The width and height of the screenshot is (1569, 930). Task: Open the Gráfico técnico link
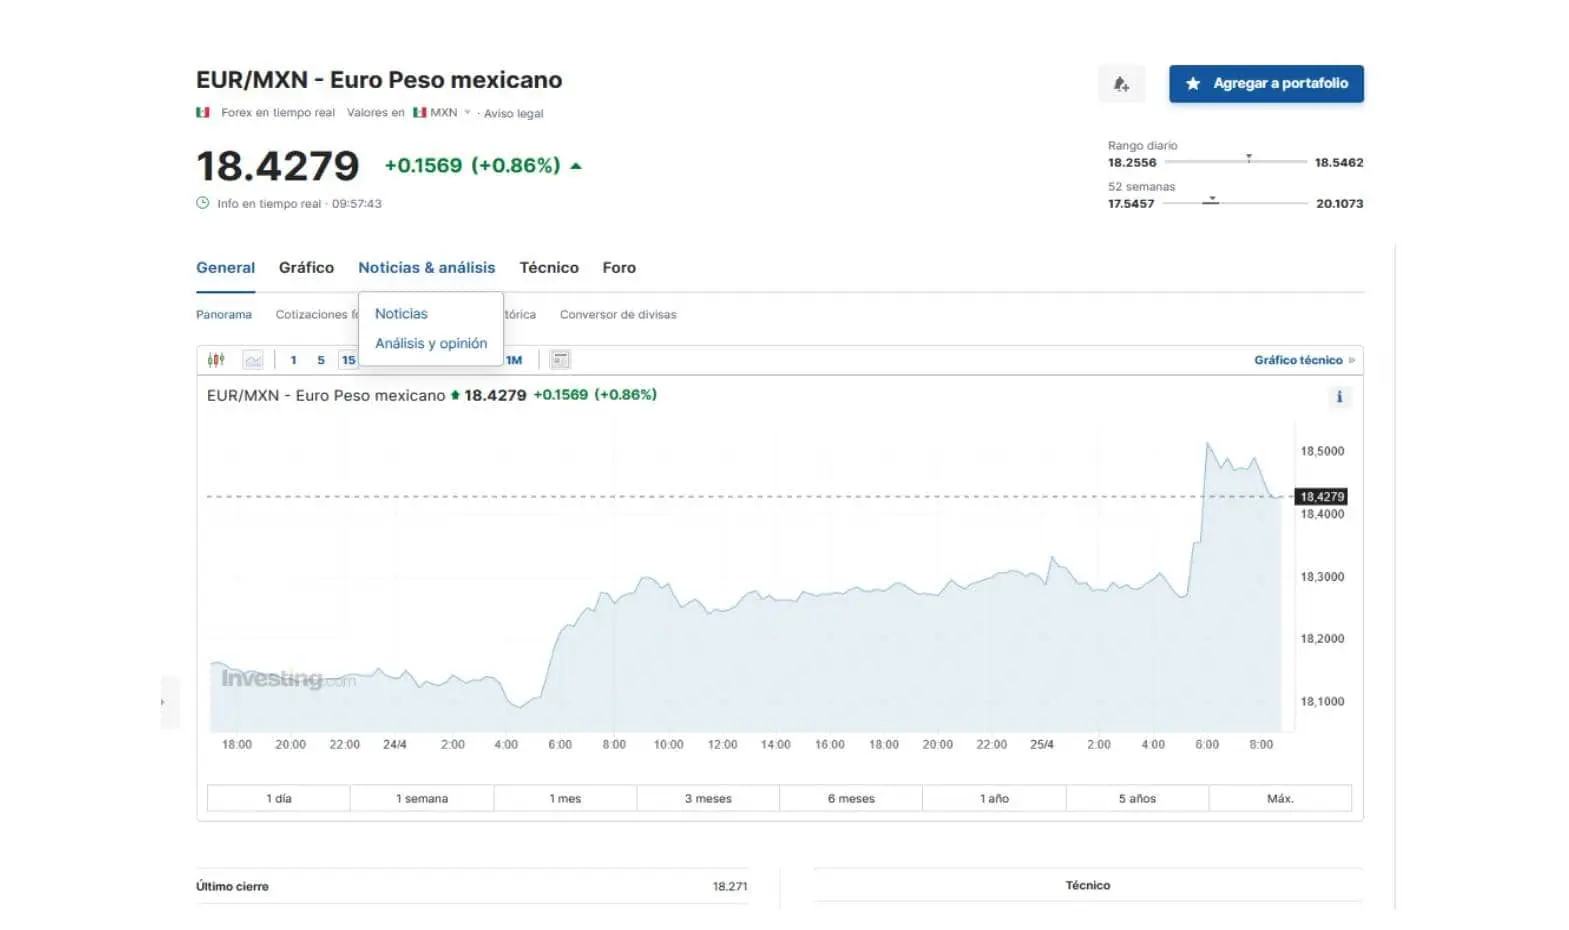(1304, 360)
